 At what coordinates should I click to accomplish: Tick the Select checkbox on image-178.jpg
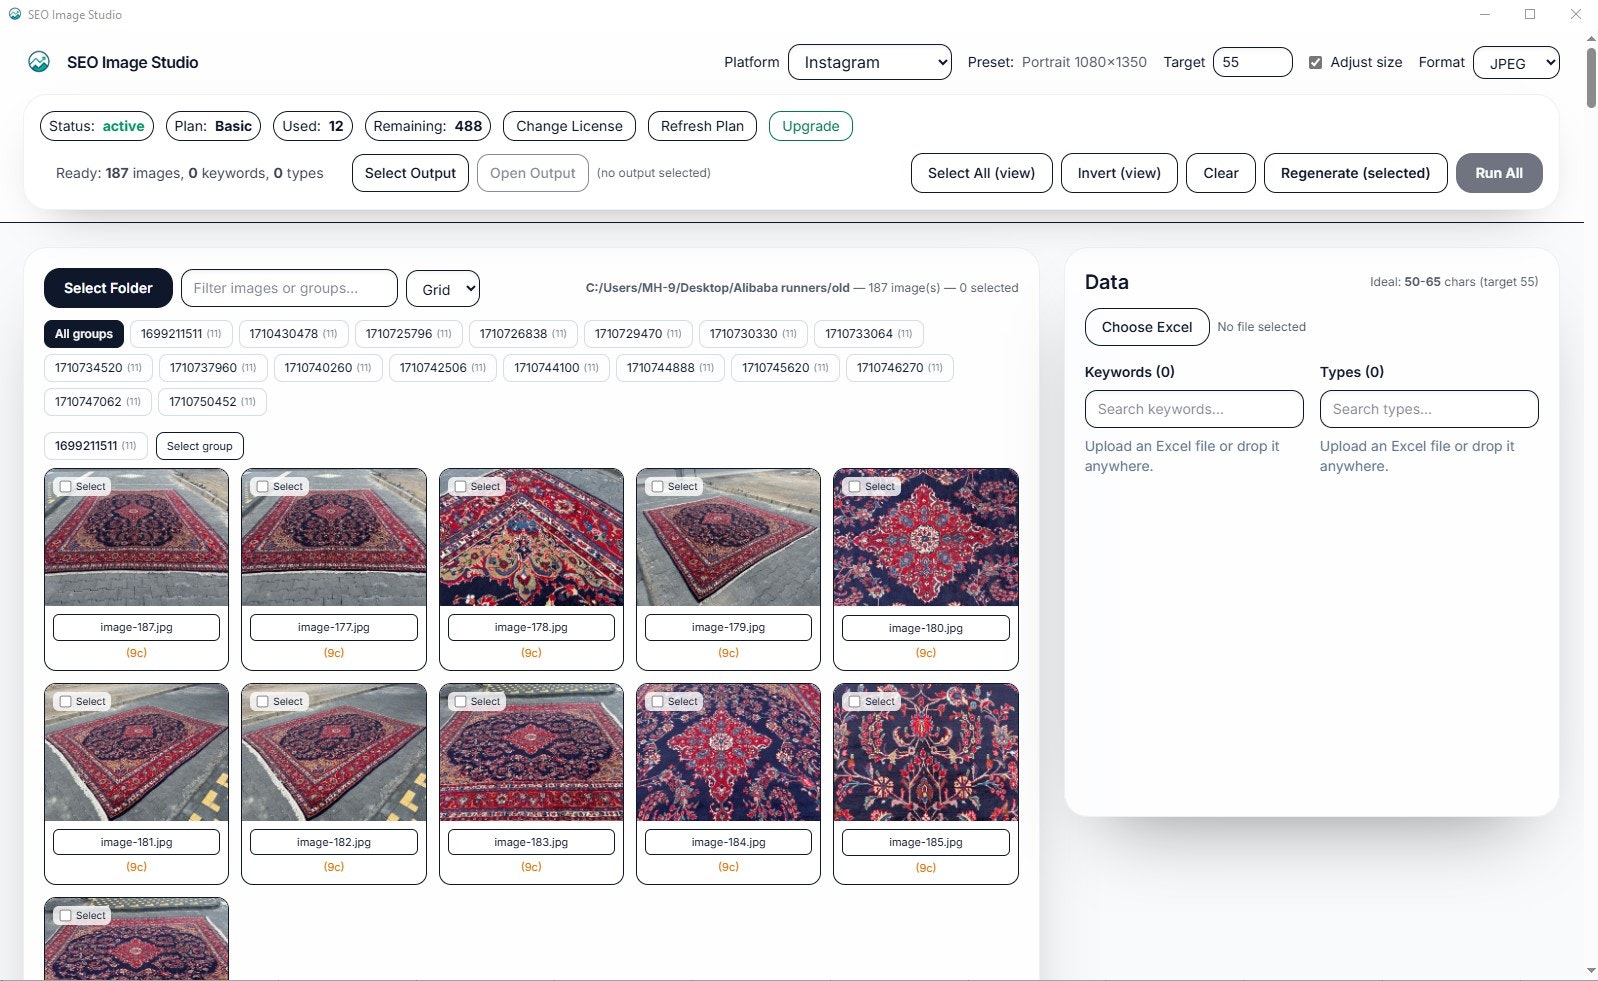(x=461, y=487)
